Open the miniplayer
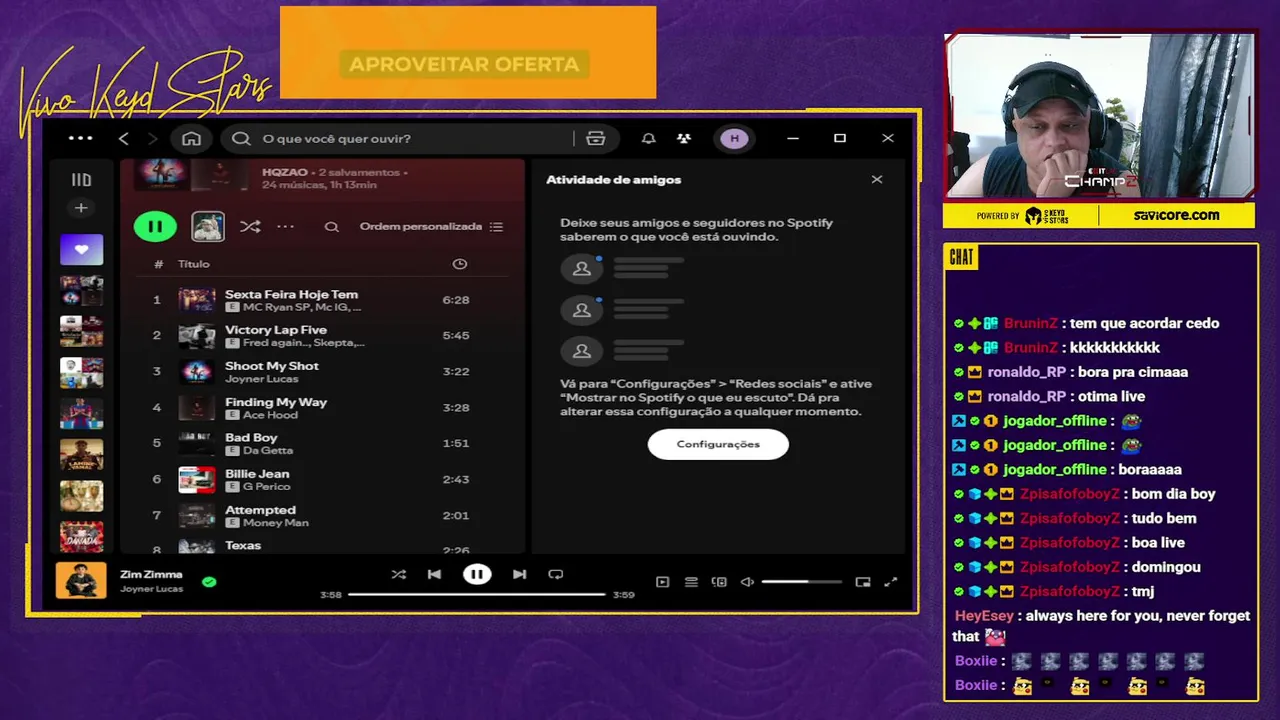The height and width of the screenshot is (720, 1280). tap(863, 582)
